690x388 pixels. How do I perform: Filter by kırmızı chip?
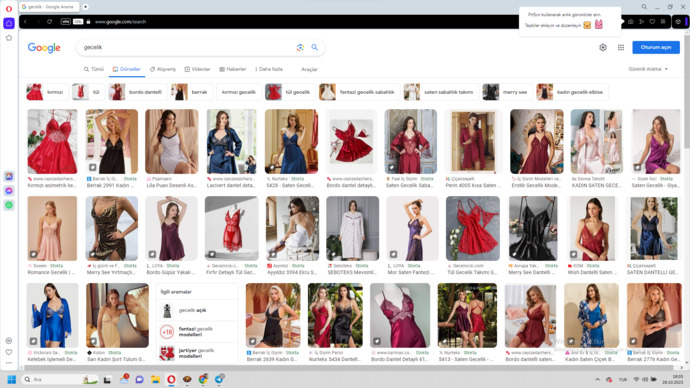click(47, 92)
